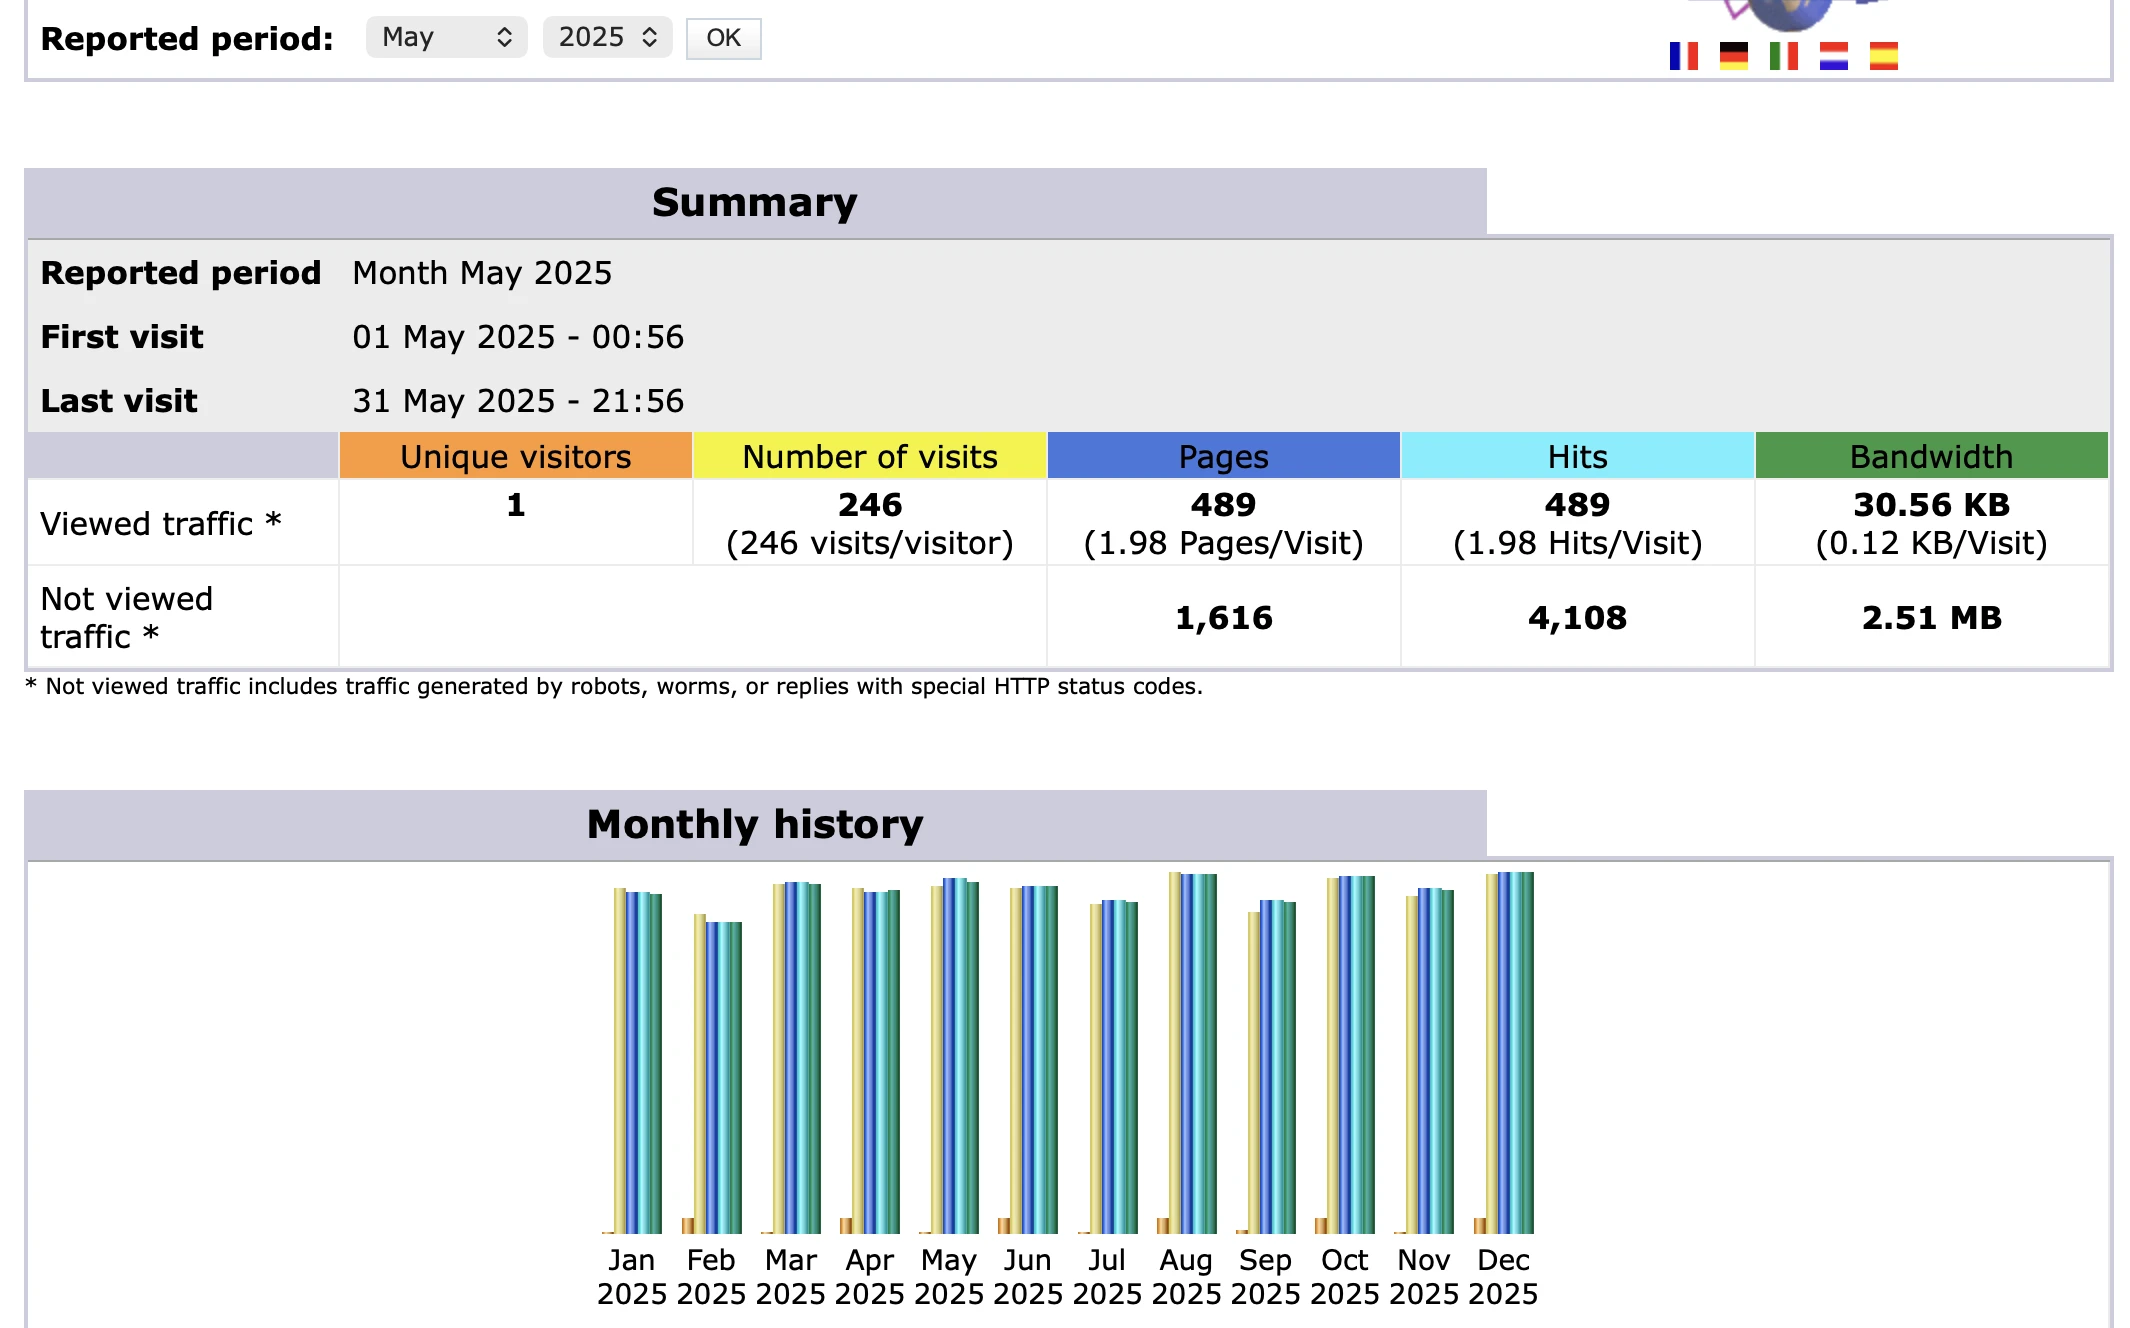Click the Hits column header

tap(1578, 456)
